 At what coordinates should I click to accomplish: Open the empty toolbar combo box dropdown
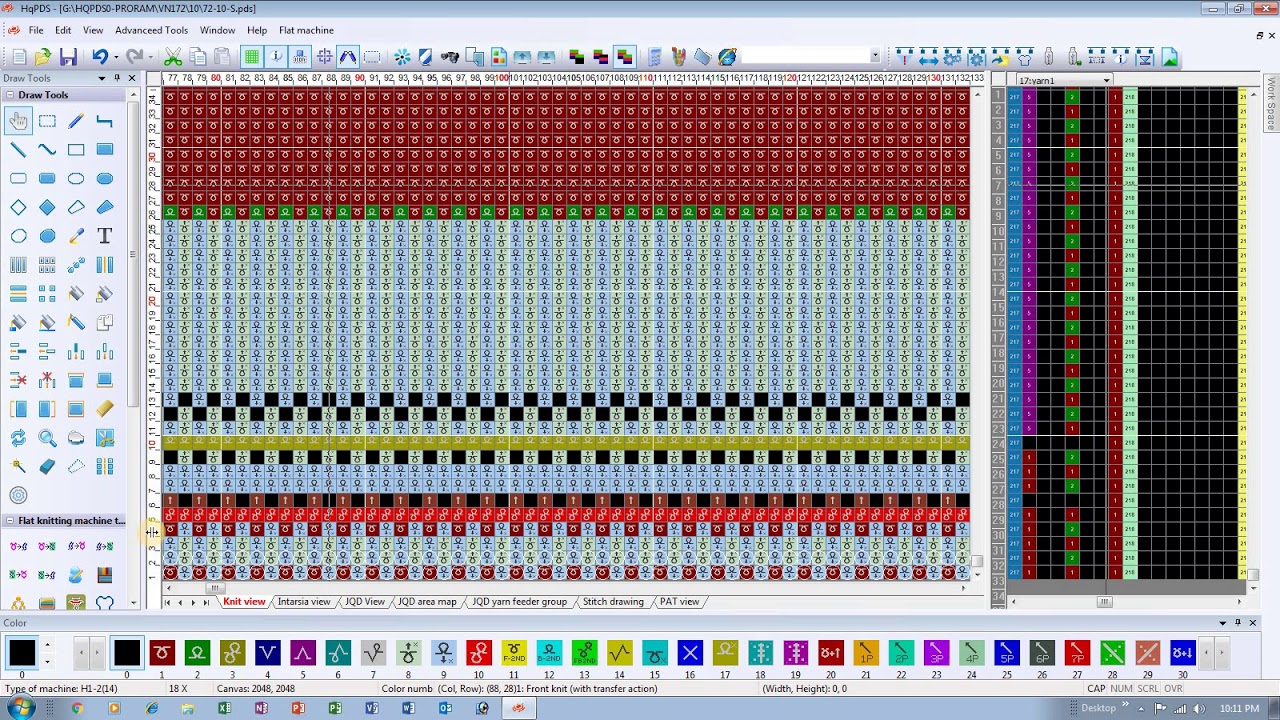tap(875, 57)
